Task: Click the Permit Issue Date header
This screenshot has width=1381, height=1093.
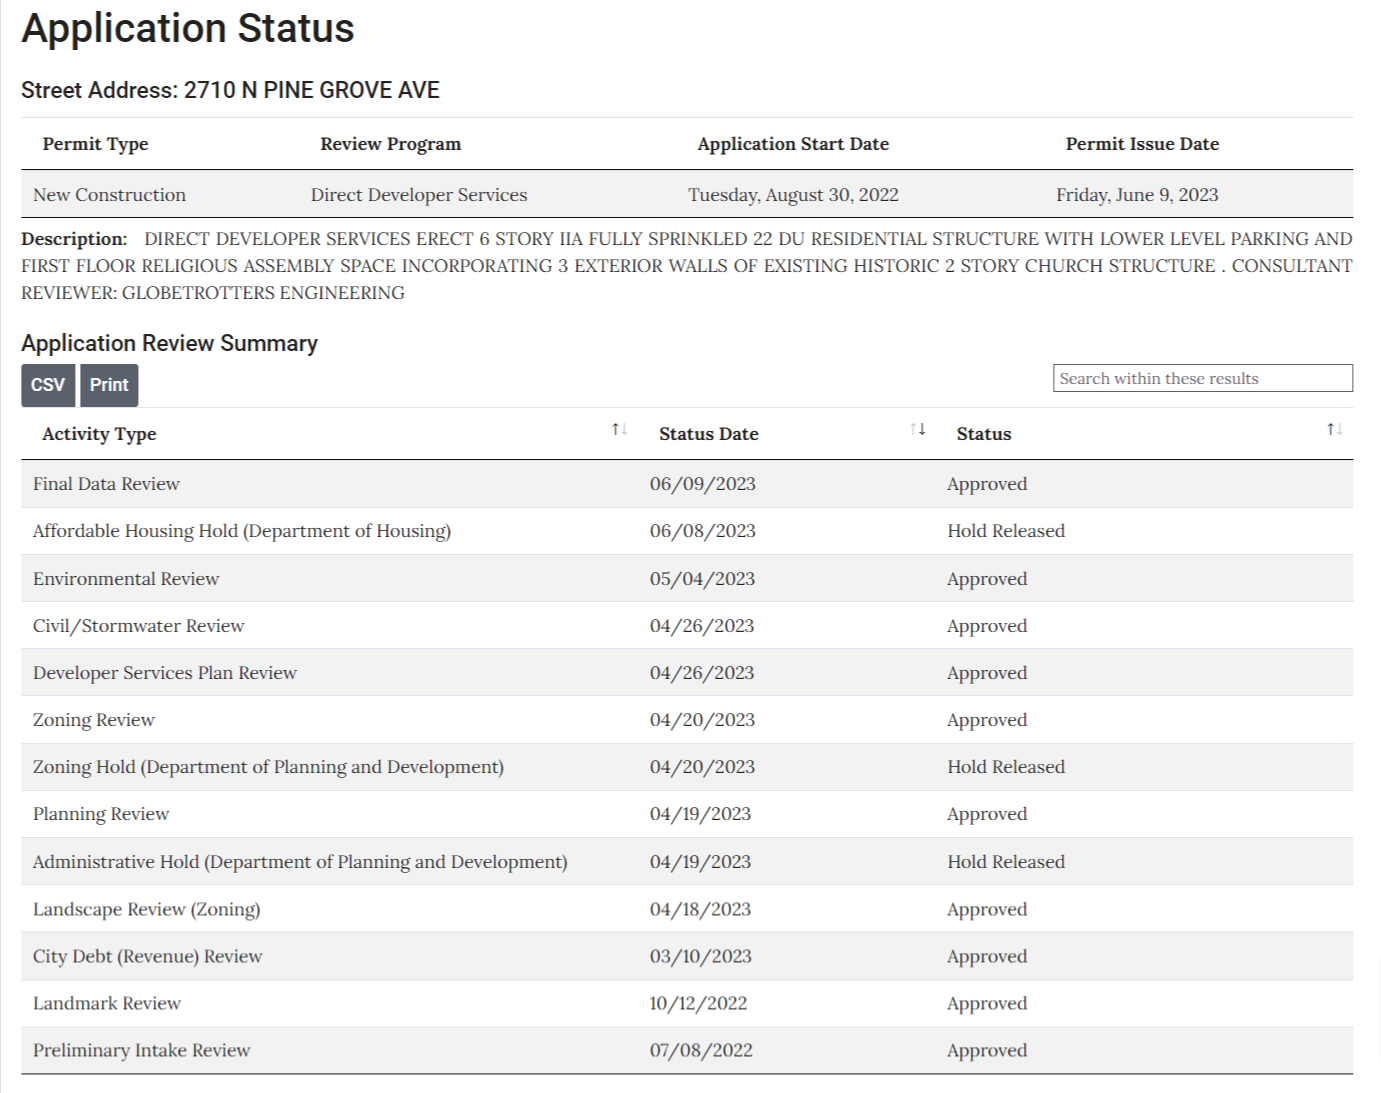Action: (x=1142, y=144)
